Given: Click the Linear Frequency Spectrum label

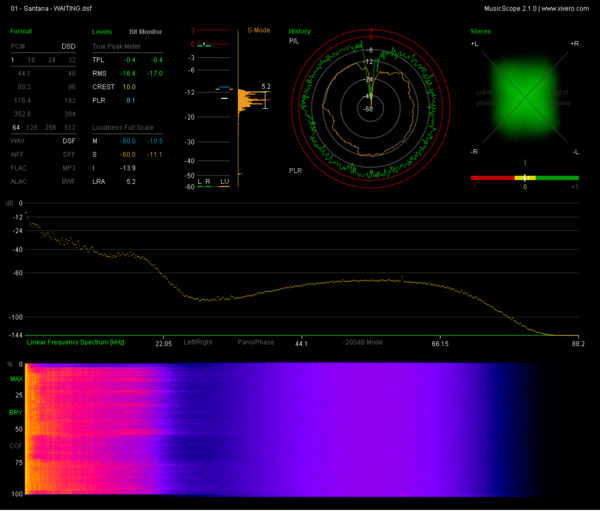Looking at the screenshot, I should [x=75, y=342].
